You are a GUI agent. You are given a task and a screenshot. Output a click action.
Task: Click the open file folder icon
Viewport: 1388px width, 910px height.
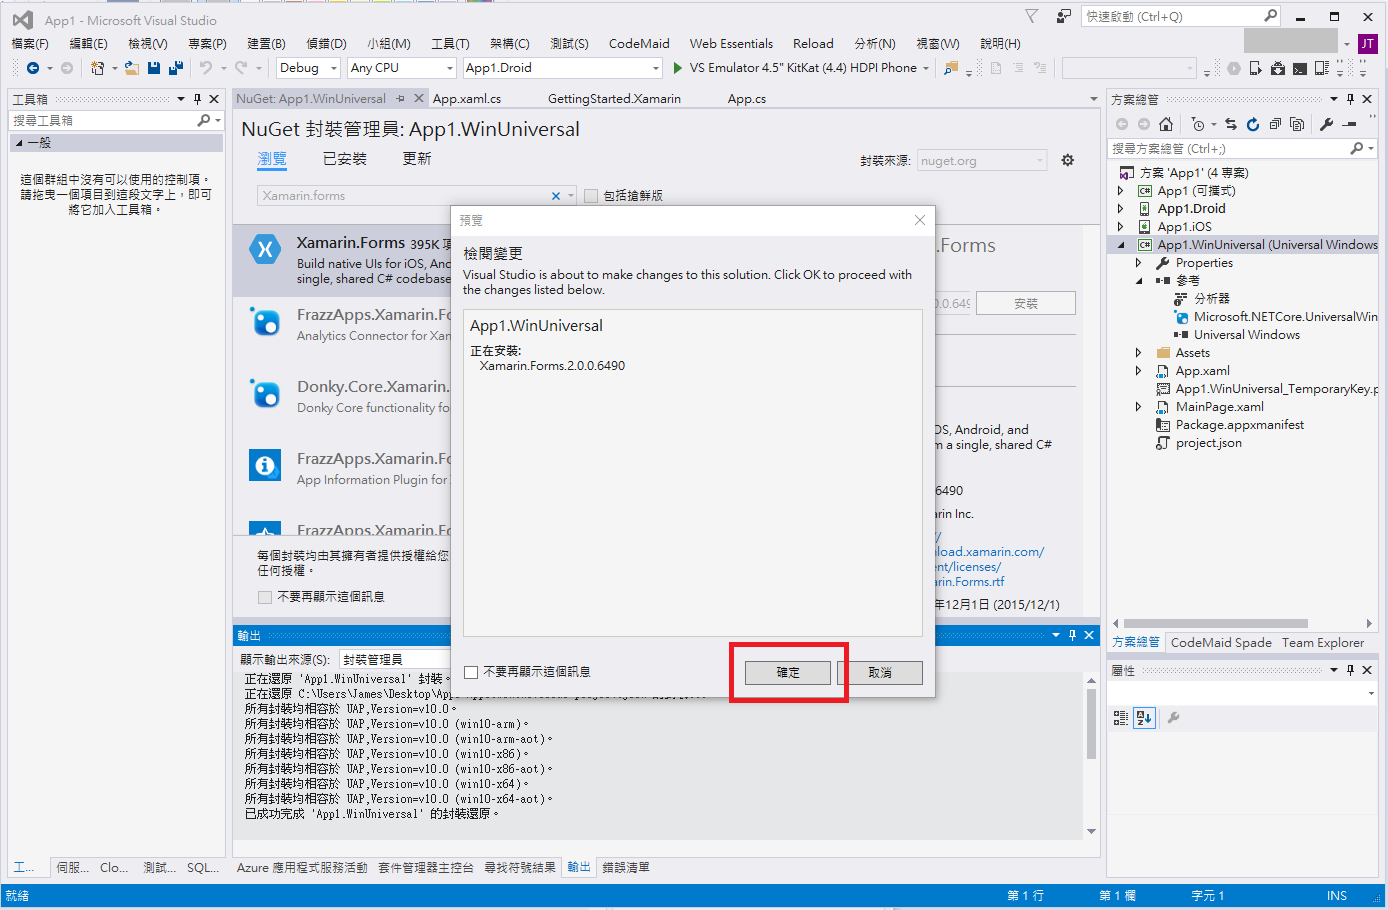(131, 68)
